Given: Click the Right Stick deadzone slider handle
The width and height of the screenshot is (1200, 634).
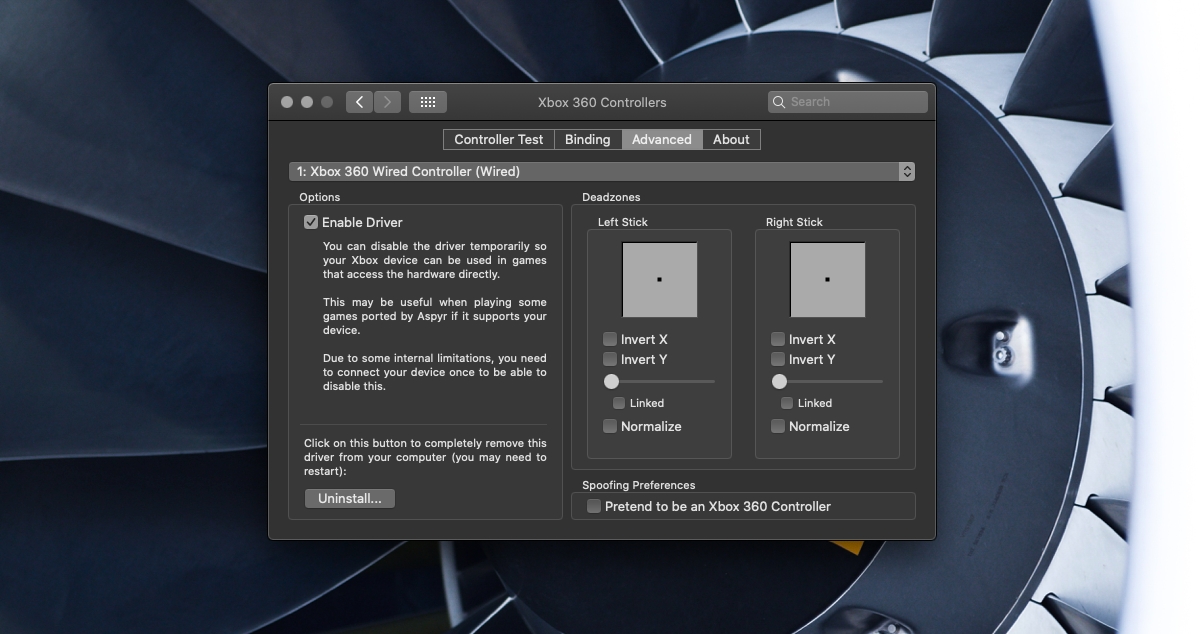Looking at the screenshot, I should [779, 381].
